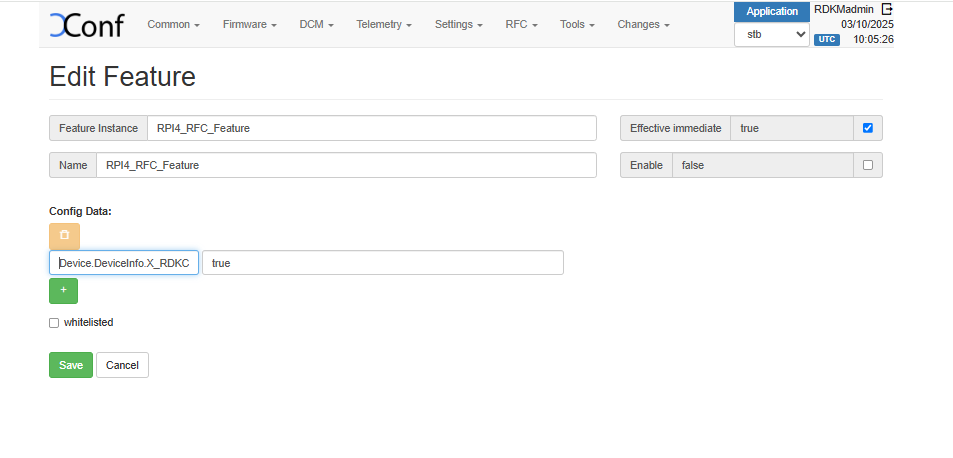
Task: Expand the Common menu
Action: coord(173,24)
